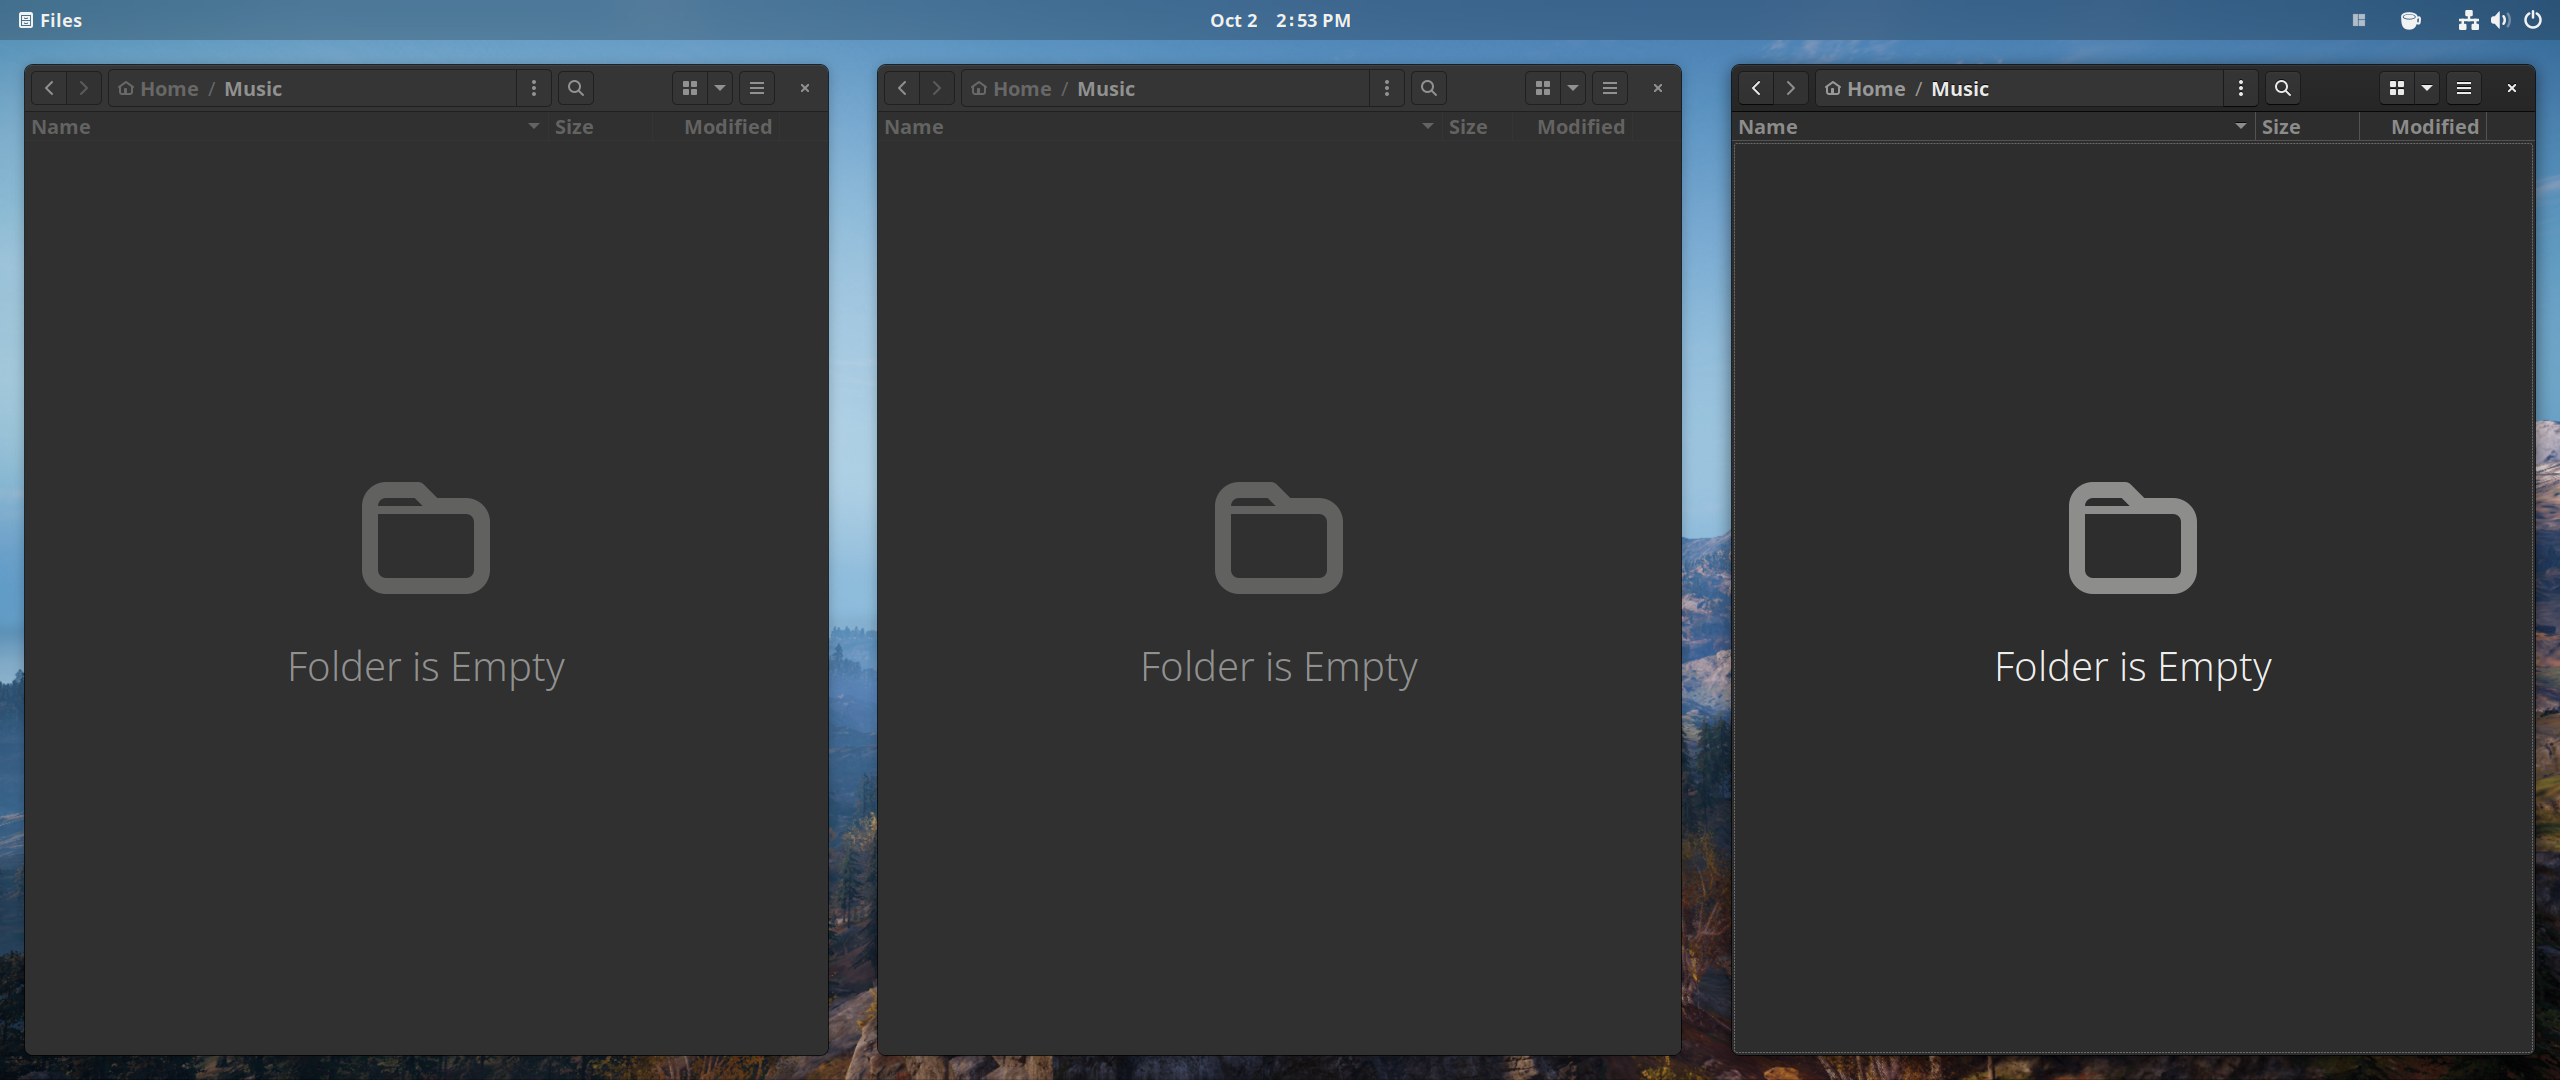Click Home breadcrumb in middle window
The image size is (2560, 1080).
(x=1011, y=89)
